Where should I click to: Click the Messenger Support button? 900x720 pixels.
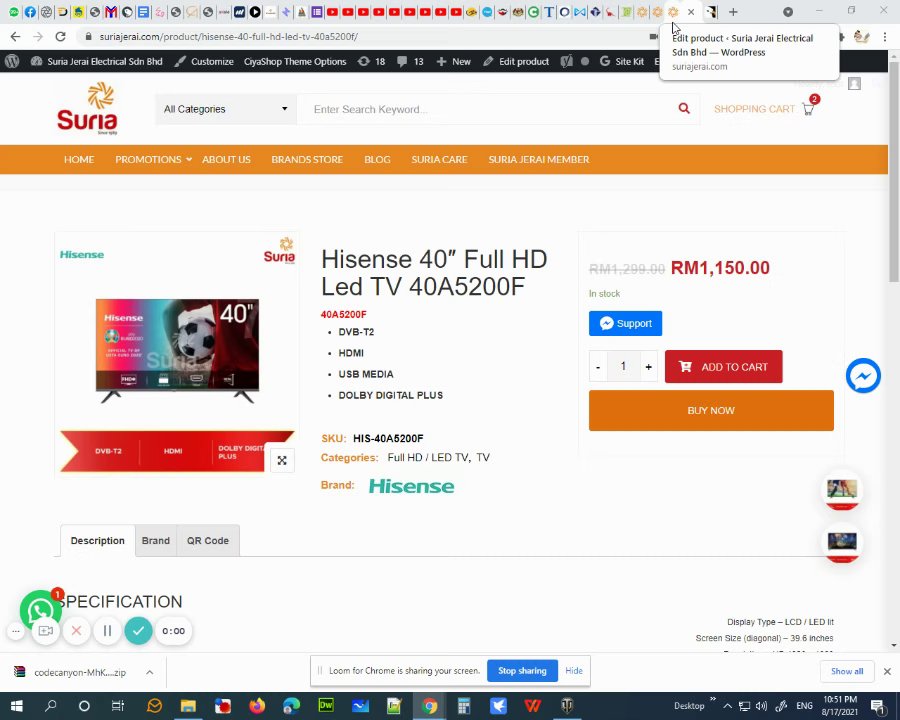pyautogui.click(x=625, y=323)
